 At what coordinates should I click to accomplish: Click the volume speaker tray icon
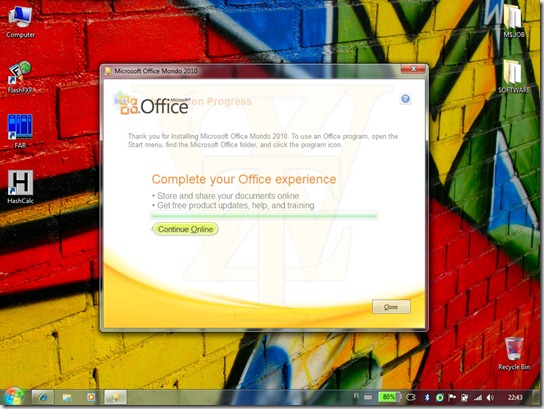click(490, 398)
